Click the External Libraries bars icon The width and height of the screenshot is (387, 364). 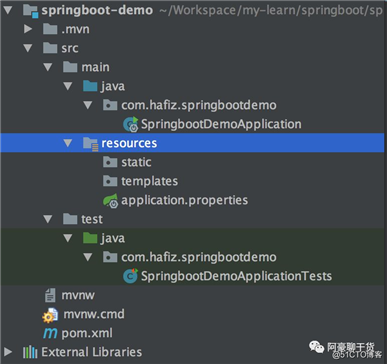tap(30, 352)
